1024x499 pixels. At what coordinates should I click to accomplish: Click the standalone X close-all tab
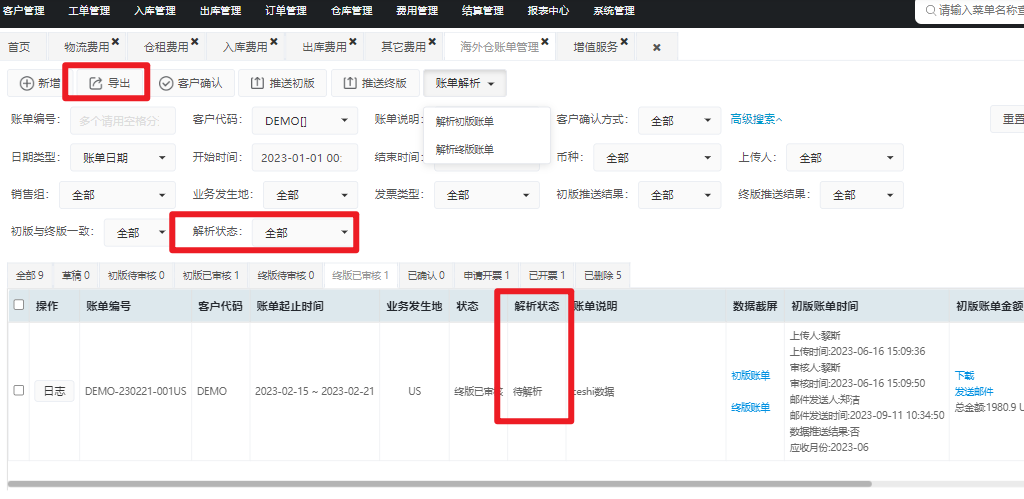tap(657, 47)
